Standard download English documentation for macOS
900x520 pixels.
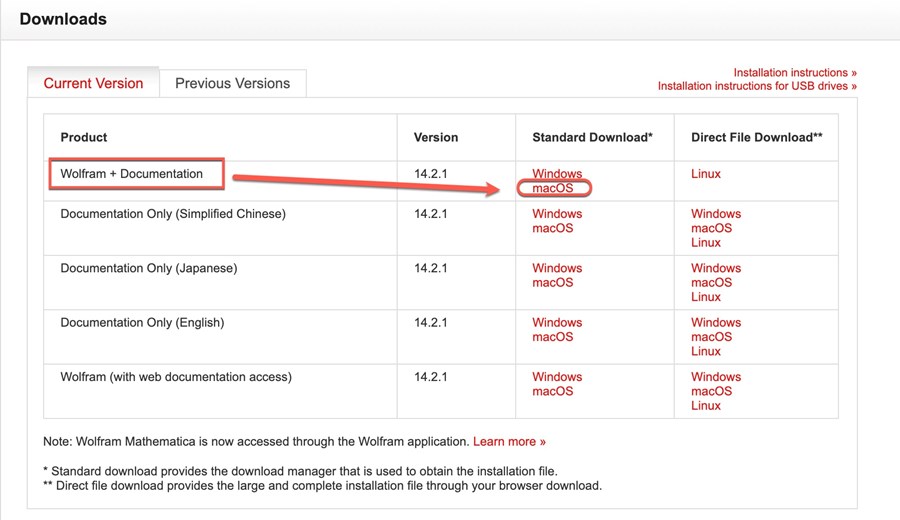point(553,336)
